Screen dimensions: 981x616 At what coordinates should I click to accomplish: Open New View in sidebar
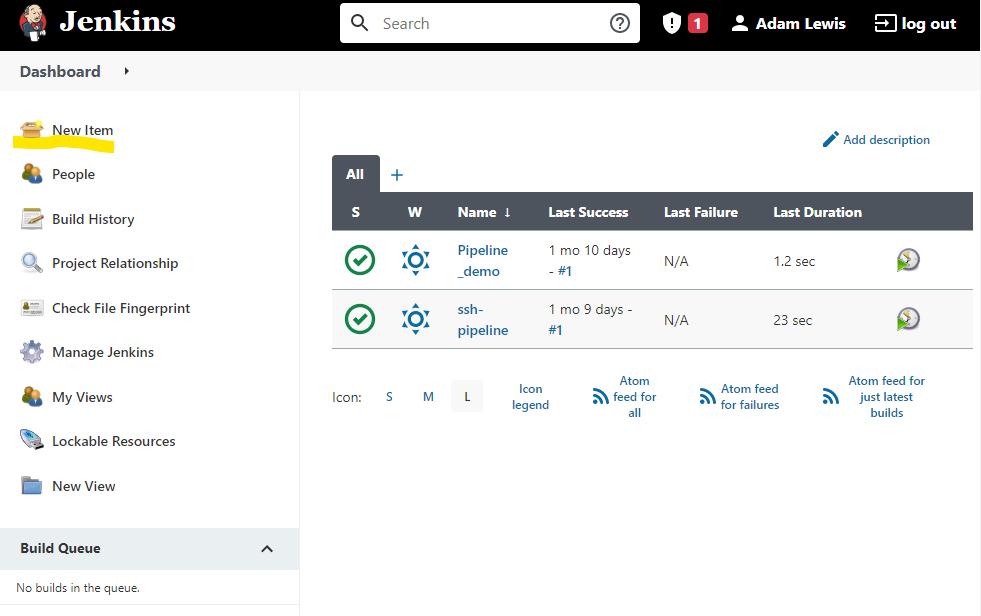[83, 486]
